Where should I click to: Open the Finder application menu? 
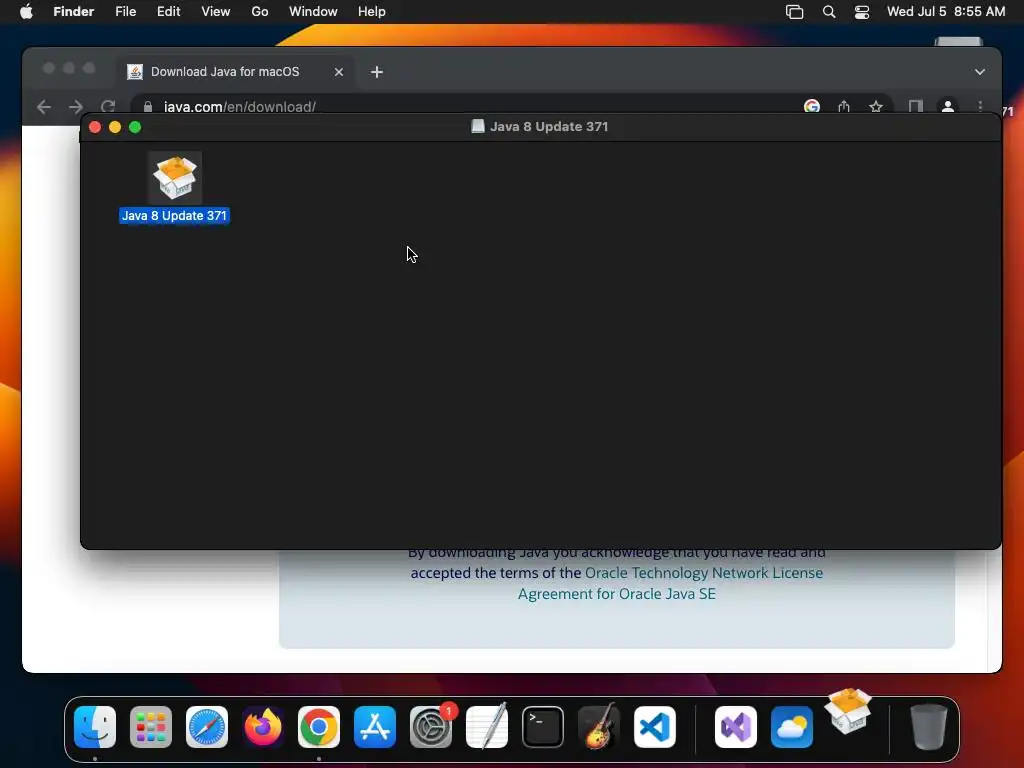(x=74, y=12)
